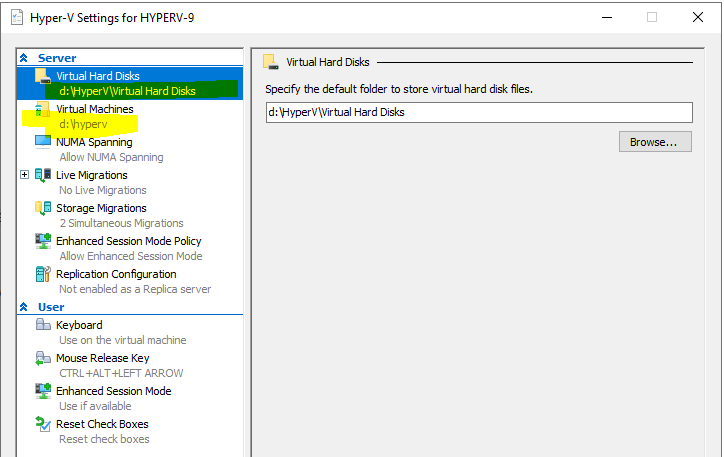724x457 pixels.
Task: Open Replication Configuration settings
Action: (x=116, y=274)
